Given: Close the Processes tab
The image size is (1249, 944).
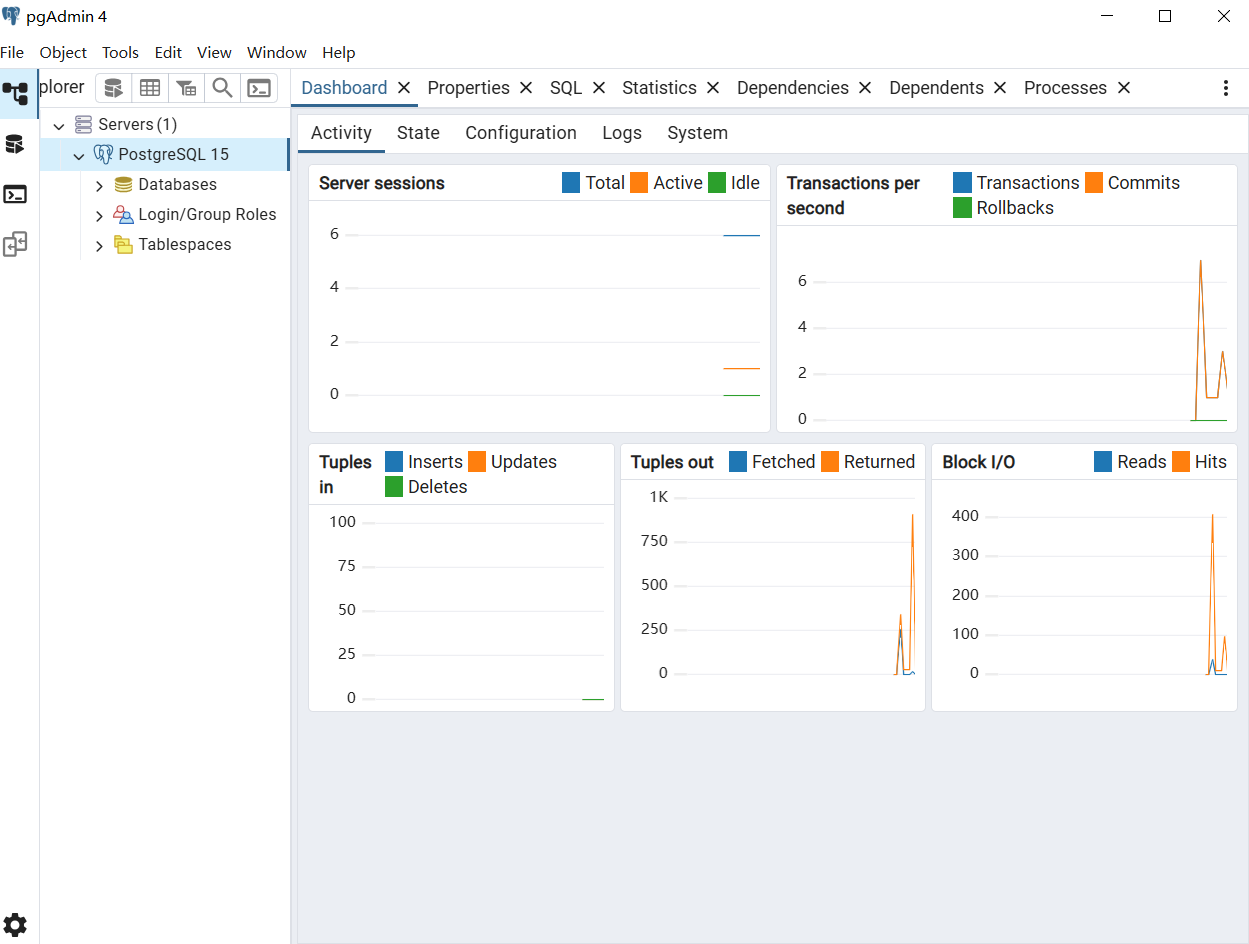Looking at the screenshot, I should tap(1124, 88).
